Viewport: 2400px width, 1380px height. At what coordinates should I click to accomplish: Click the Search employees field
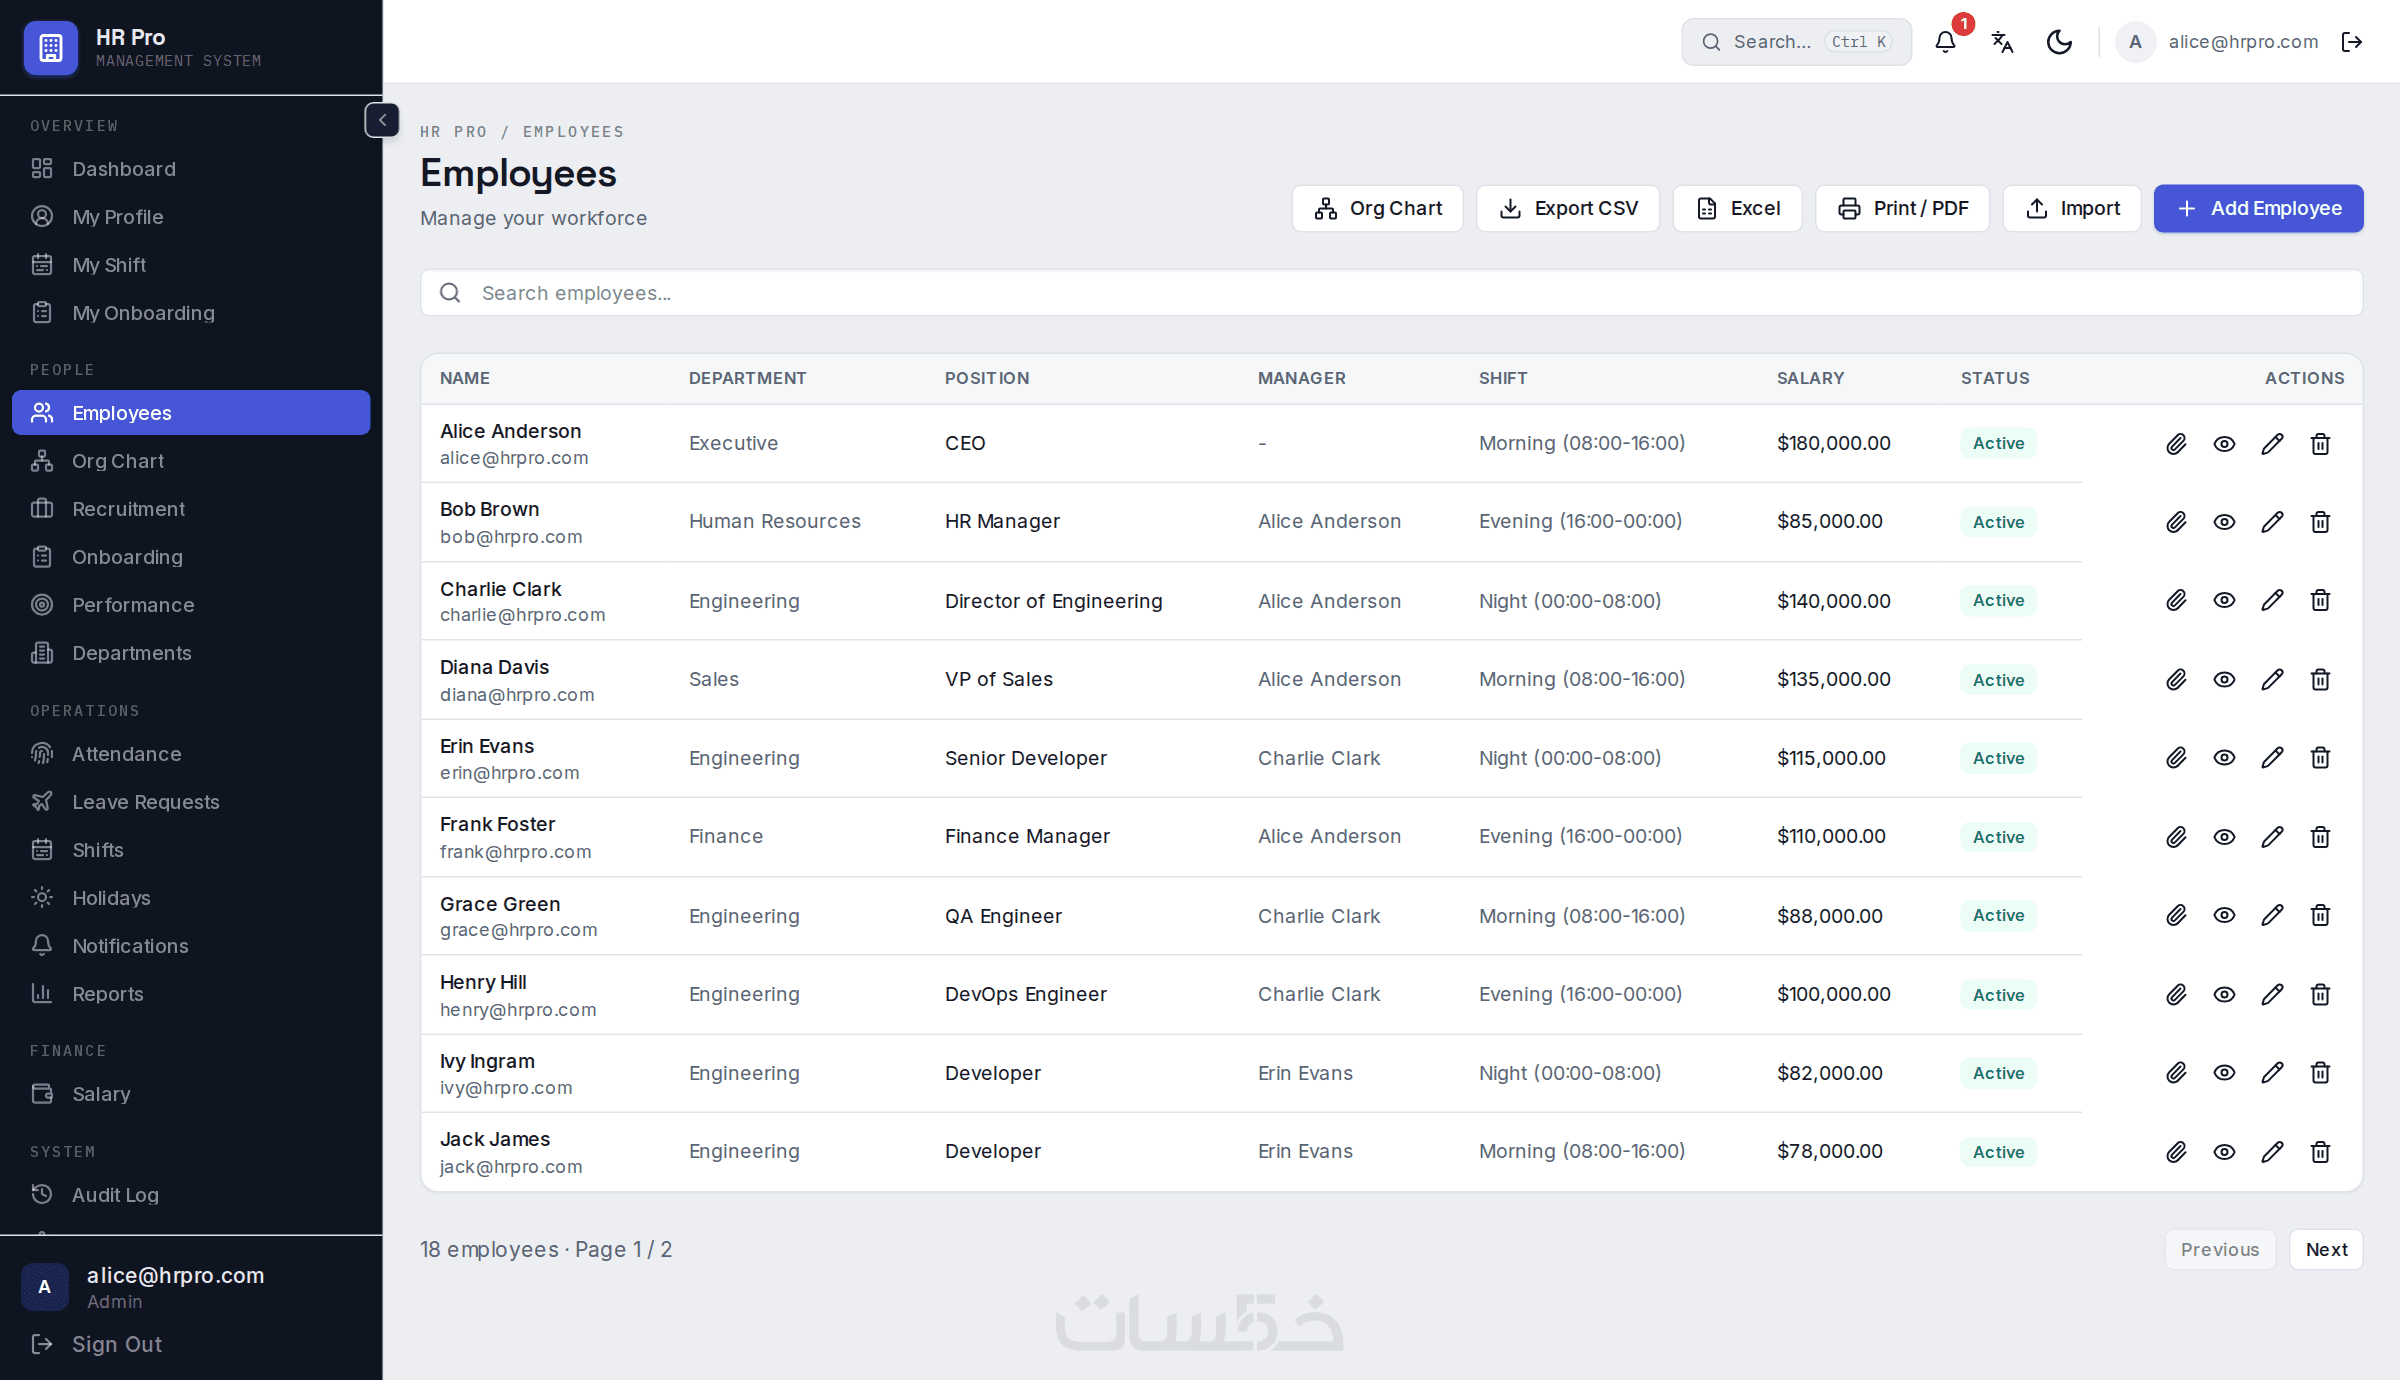[1391, 293]
